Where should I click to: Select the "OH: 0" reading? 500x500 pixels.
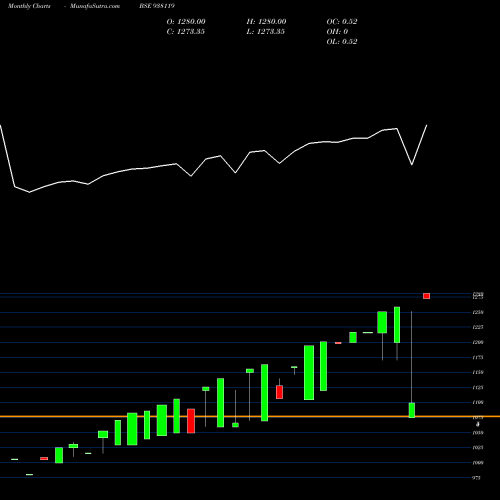tap(337, 32)
